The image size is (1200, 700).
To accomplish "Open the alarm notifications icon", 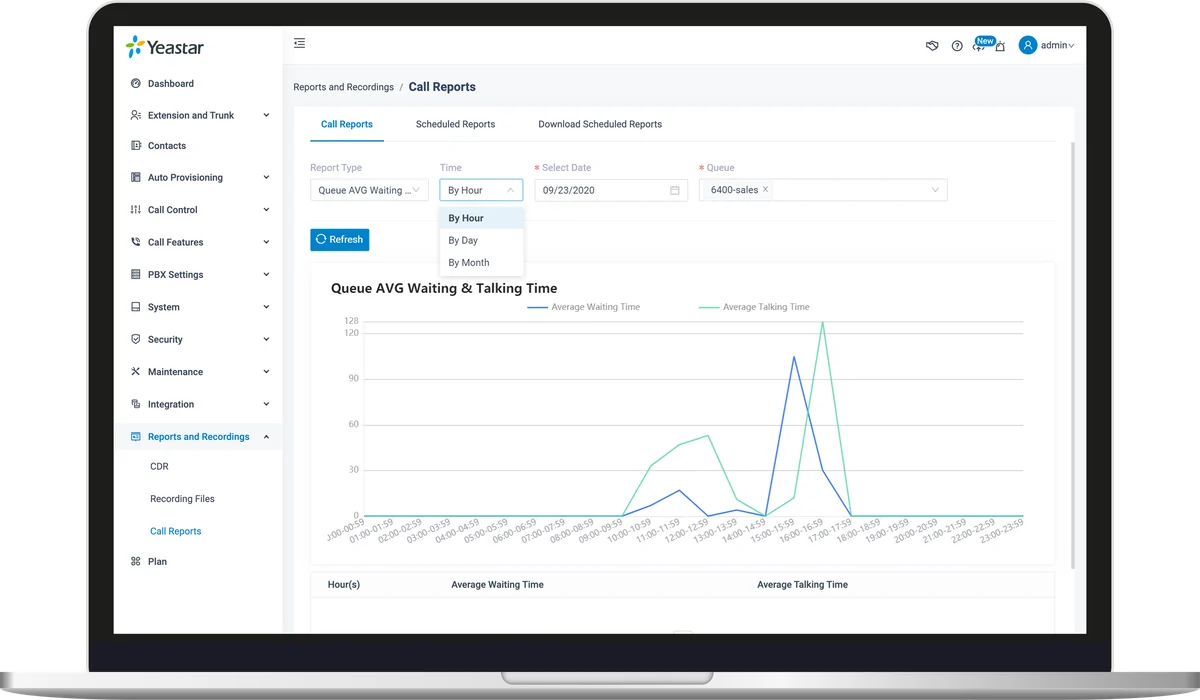I will tap(1000, 46).
